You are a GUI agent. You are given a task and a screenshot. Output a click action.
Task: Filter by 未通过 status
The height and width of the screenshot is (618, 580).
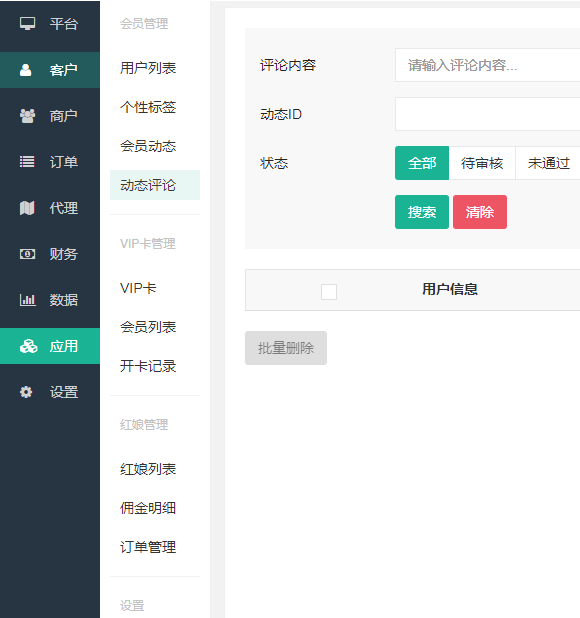coord(548,163)
